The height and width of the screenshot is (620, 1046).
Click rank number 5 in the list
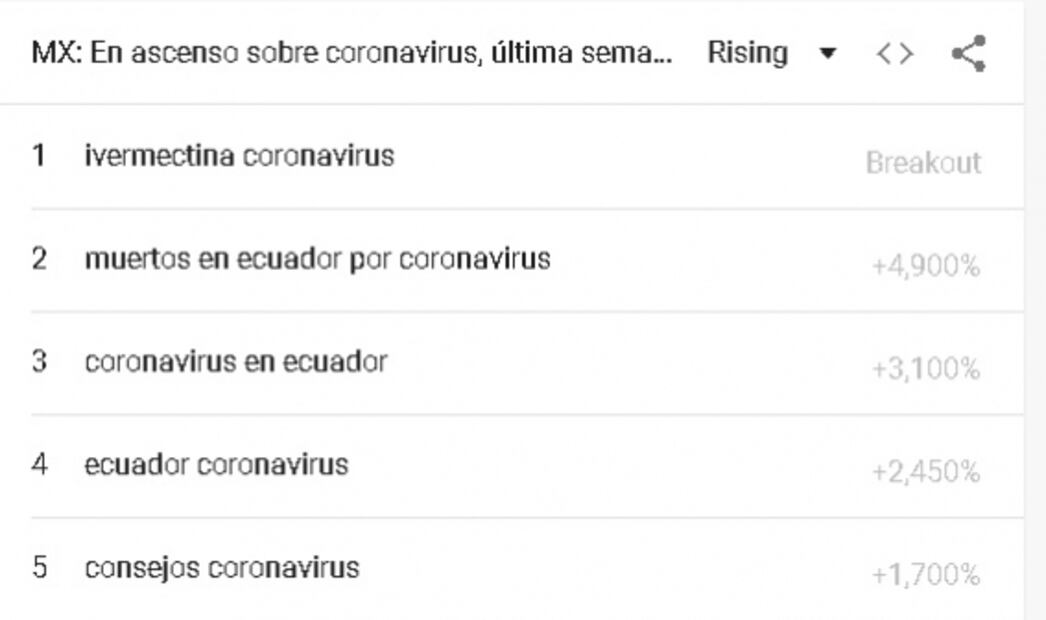pos(39,568)
